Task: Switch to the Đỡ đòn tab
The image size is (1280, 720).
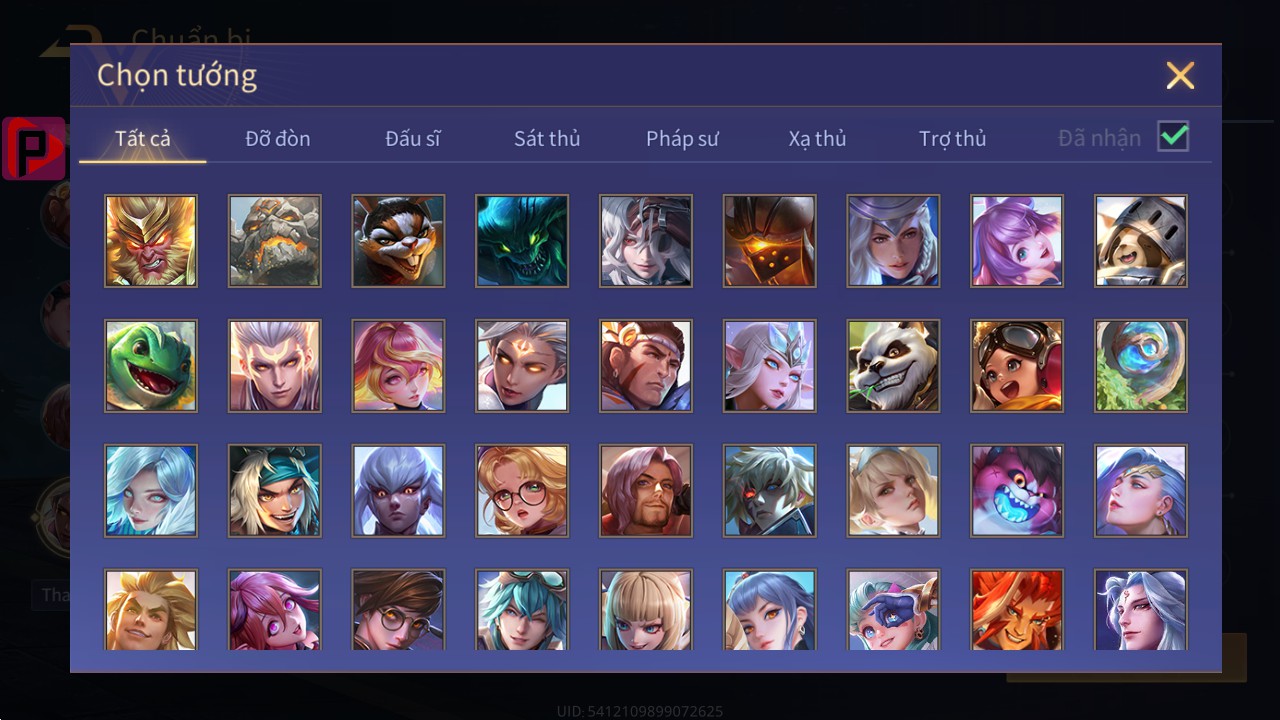Action: (x=278, y=138)
